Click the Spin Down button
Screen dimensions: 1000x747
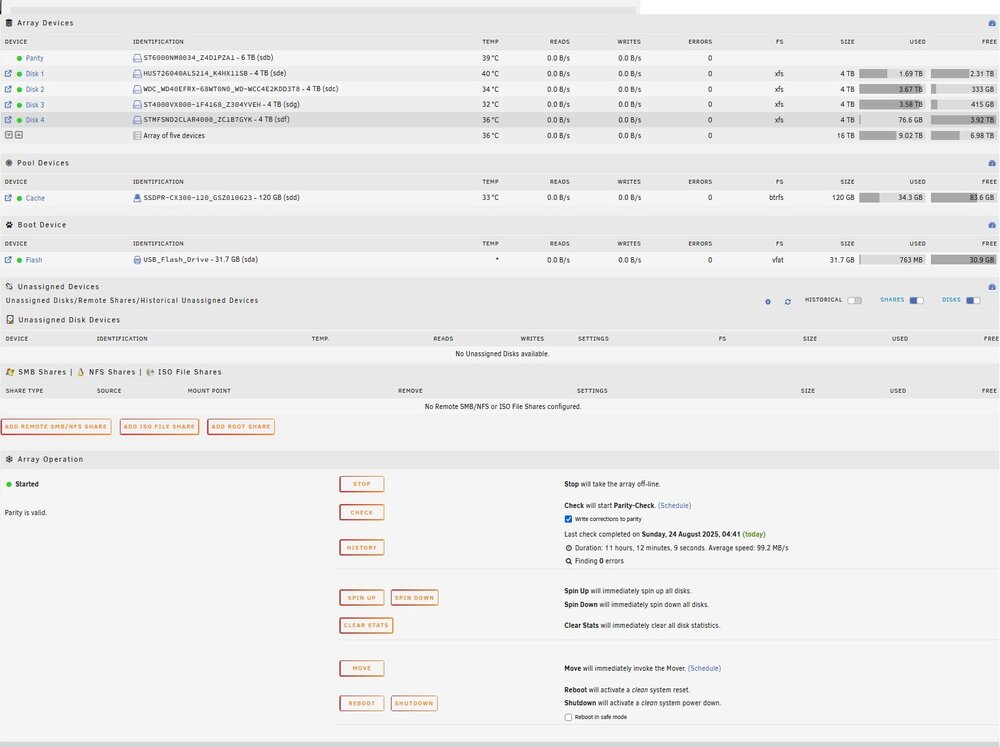pyautogui.click(x=414, y=598)
